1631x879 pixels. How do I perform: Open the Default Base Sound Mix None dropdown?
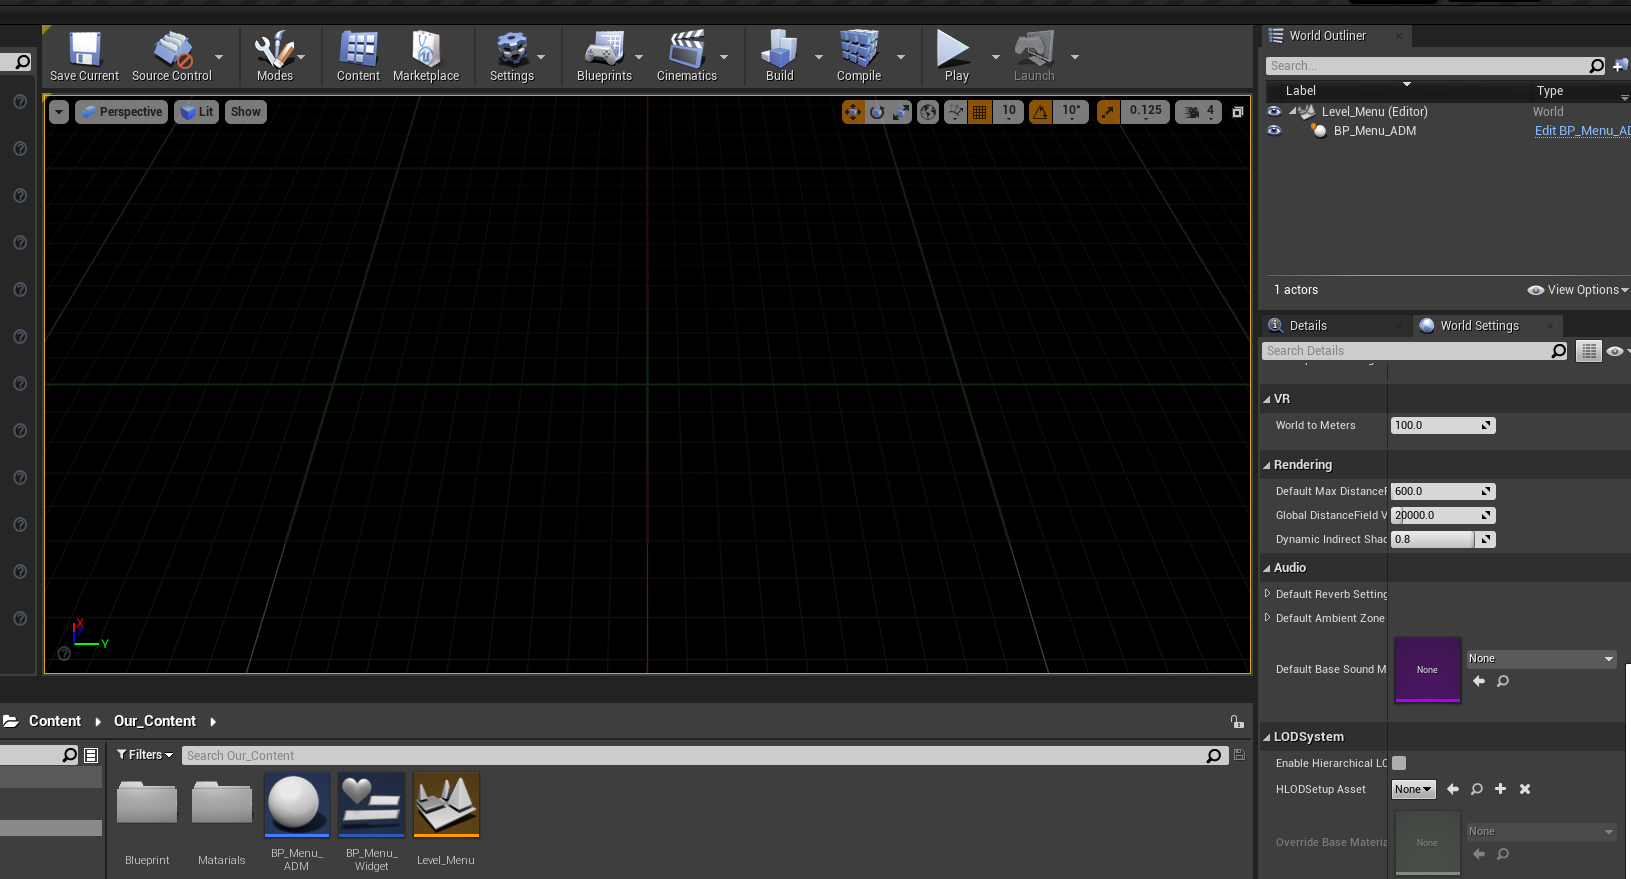point(1541,659)
